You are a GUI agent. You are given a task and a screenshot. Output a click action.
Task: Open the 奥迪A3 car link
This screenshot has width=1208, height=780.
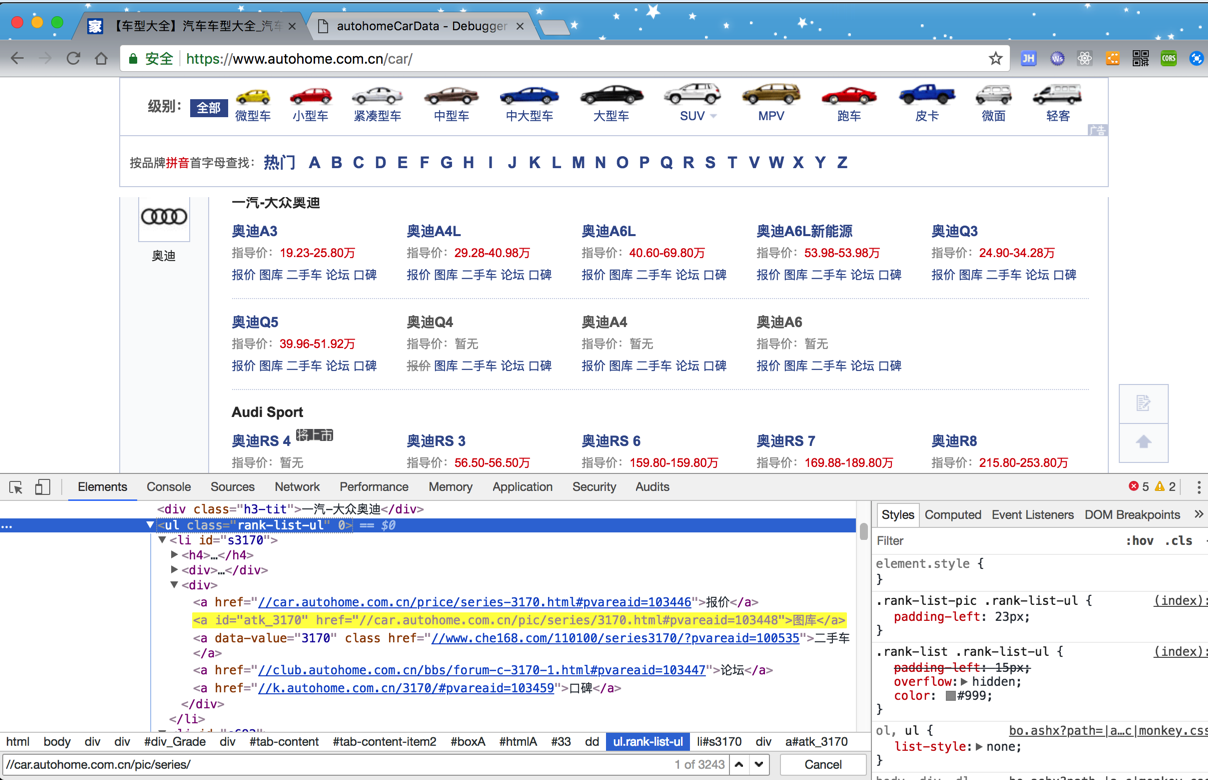[254, 231]
